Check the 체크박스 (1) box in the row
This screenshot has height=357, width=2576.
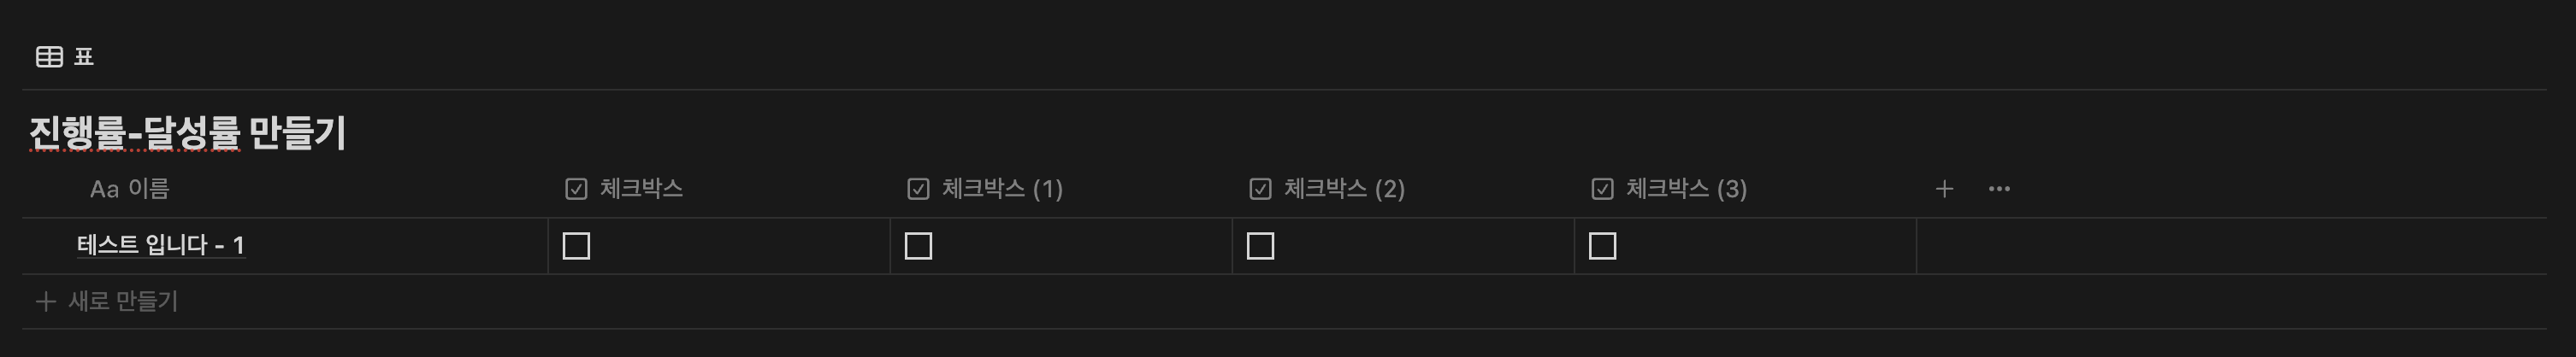pos(918,246)
